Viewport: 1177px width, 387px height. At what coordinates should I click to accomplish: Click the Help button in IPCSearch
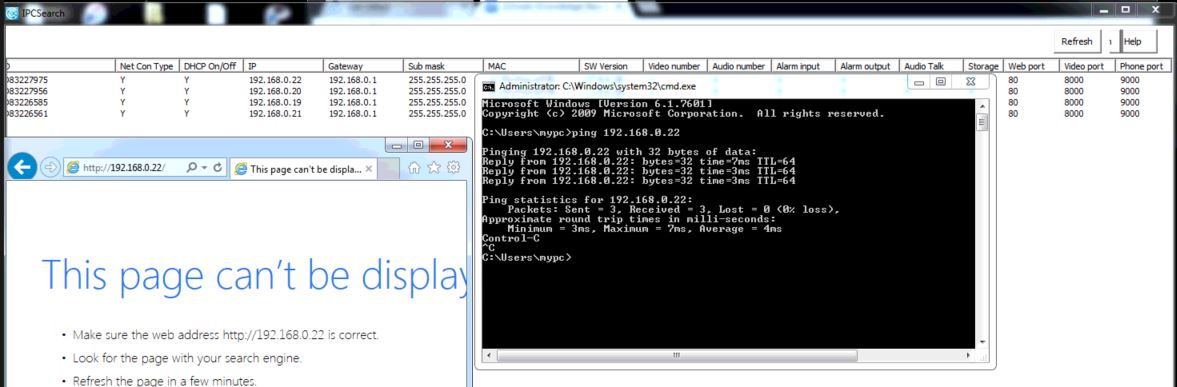[1139, 42]
